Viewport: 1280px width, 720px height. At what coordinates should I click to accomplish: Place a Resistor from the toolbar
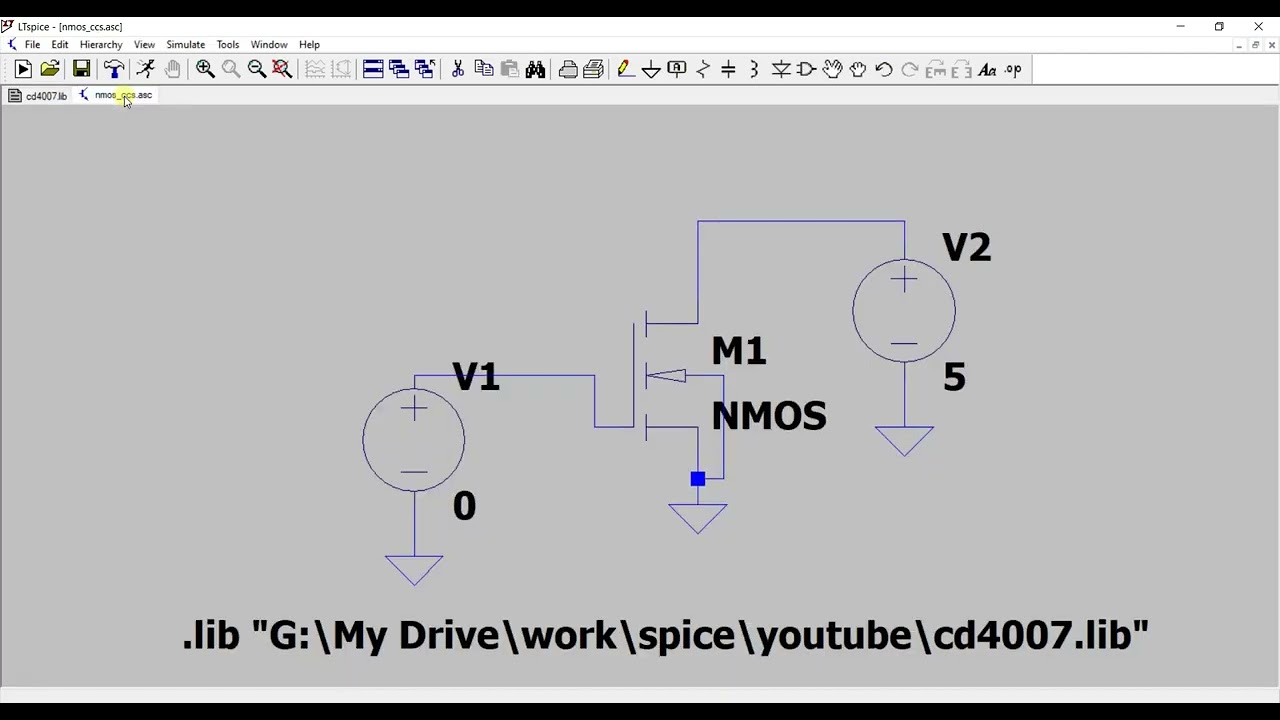coord(703,69)
